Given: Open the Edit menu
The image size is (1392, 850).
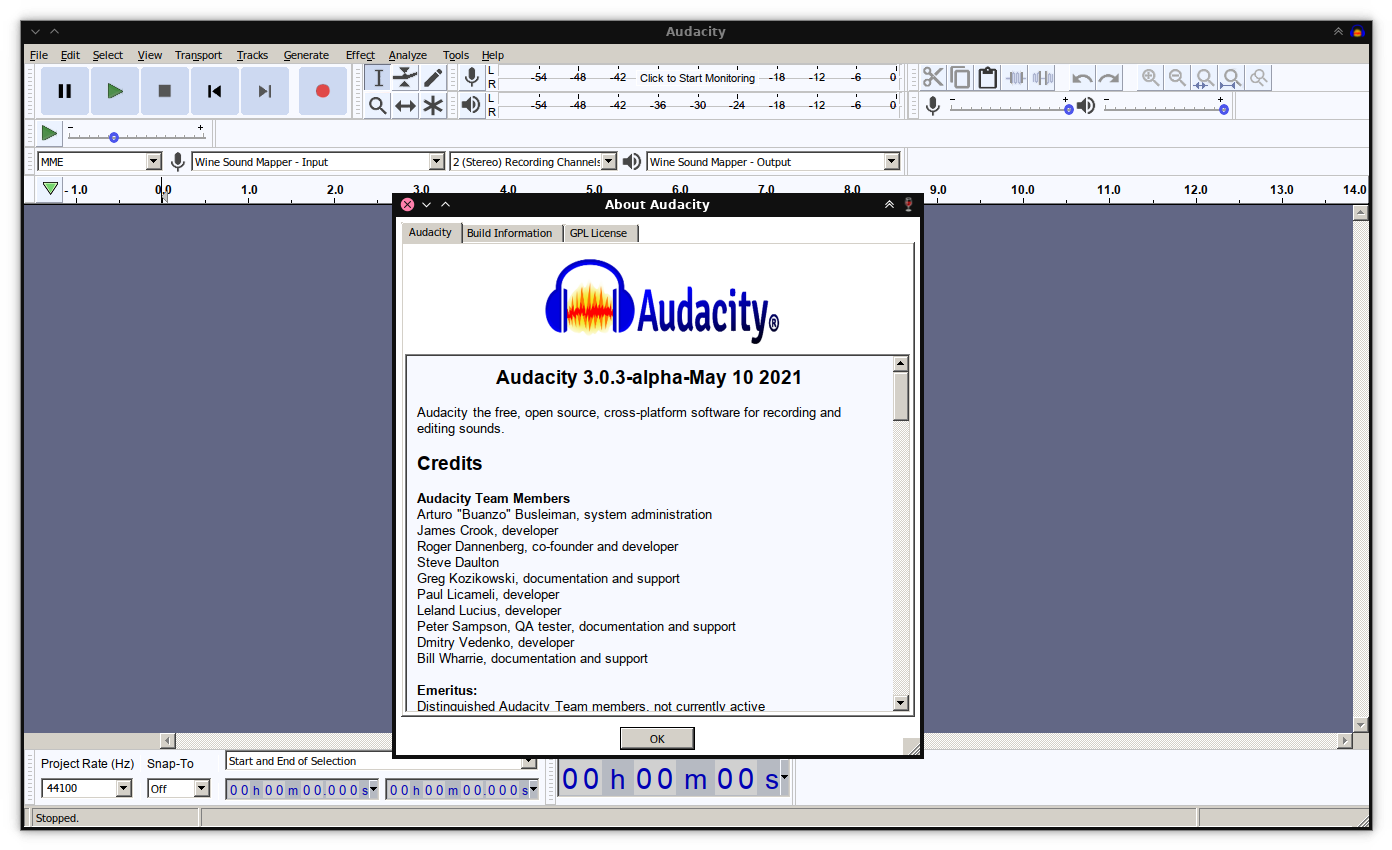Looking at the screenshot, I should 70,55.
